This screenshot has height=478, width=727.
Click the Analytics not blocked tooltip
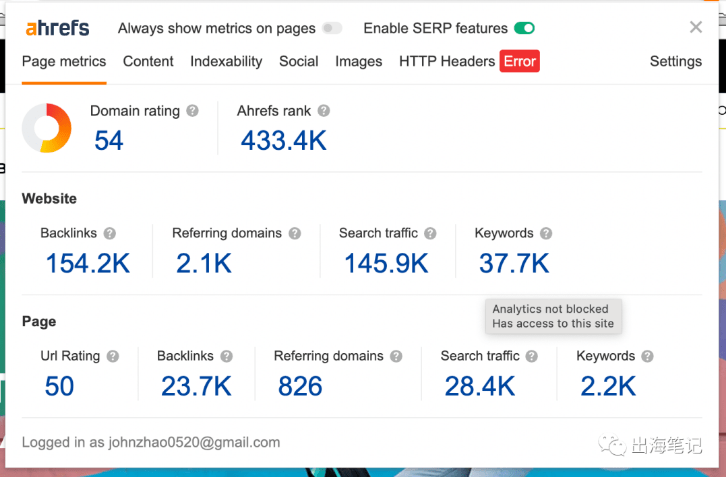point(553,316)
